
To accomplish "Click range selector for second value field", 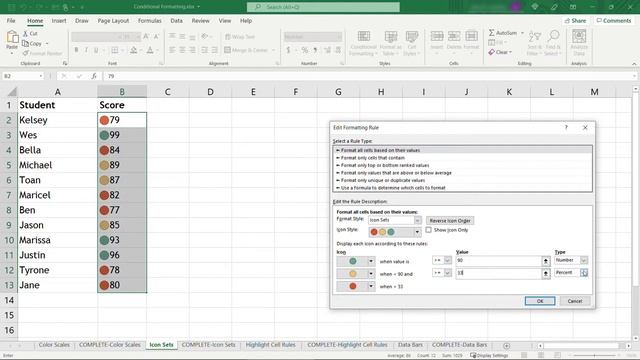I will (546, 273).
